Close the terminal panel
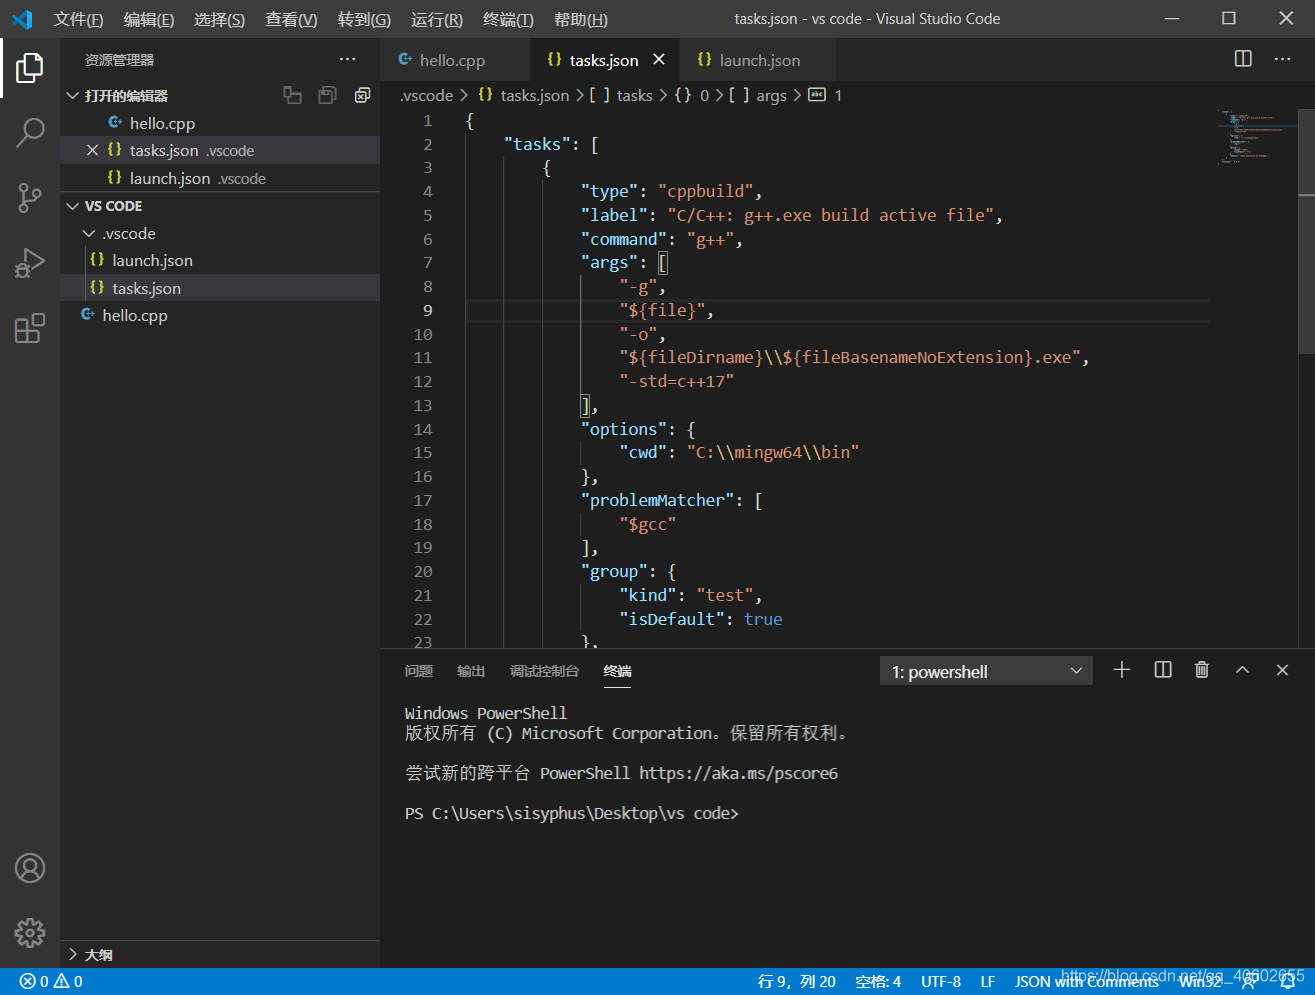This screenshot has height=995, width=1315. 1282,670
